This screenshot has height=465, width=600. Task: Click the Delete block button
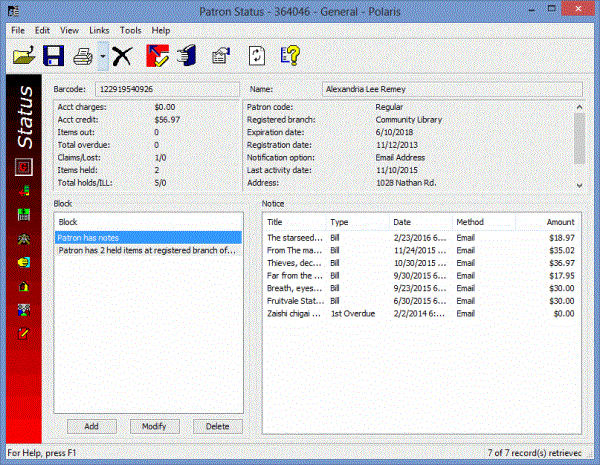[x=217, y=426]
